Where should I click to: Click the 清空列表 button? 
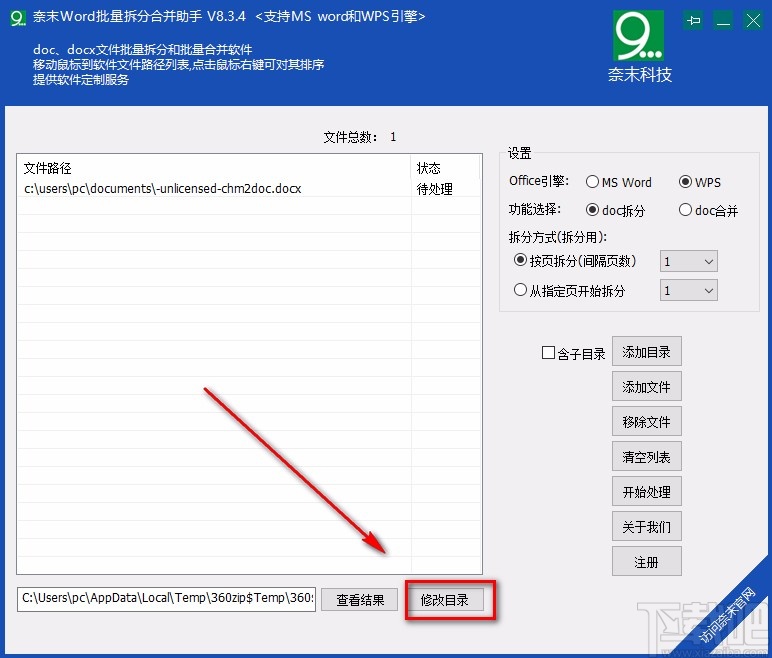coord(646,457)
